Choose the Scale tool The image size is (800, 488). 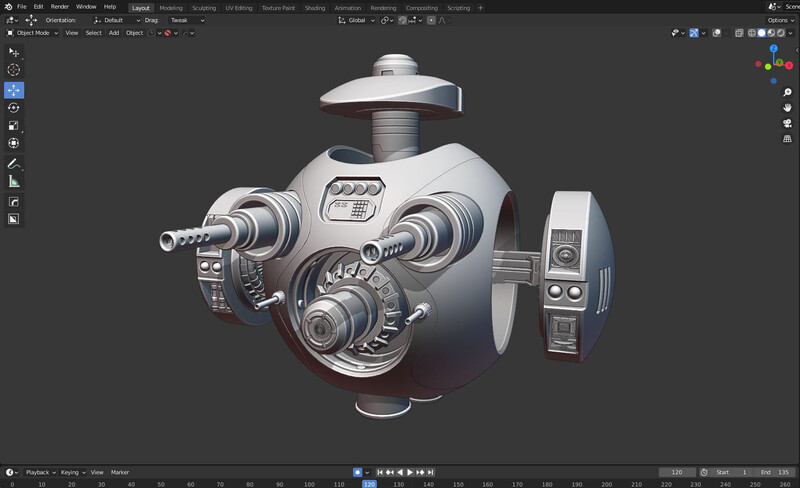(x=14, y=126)
